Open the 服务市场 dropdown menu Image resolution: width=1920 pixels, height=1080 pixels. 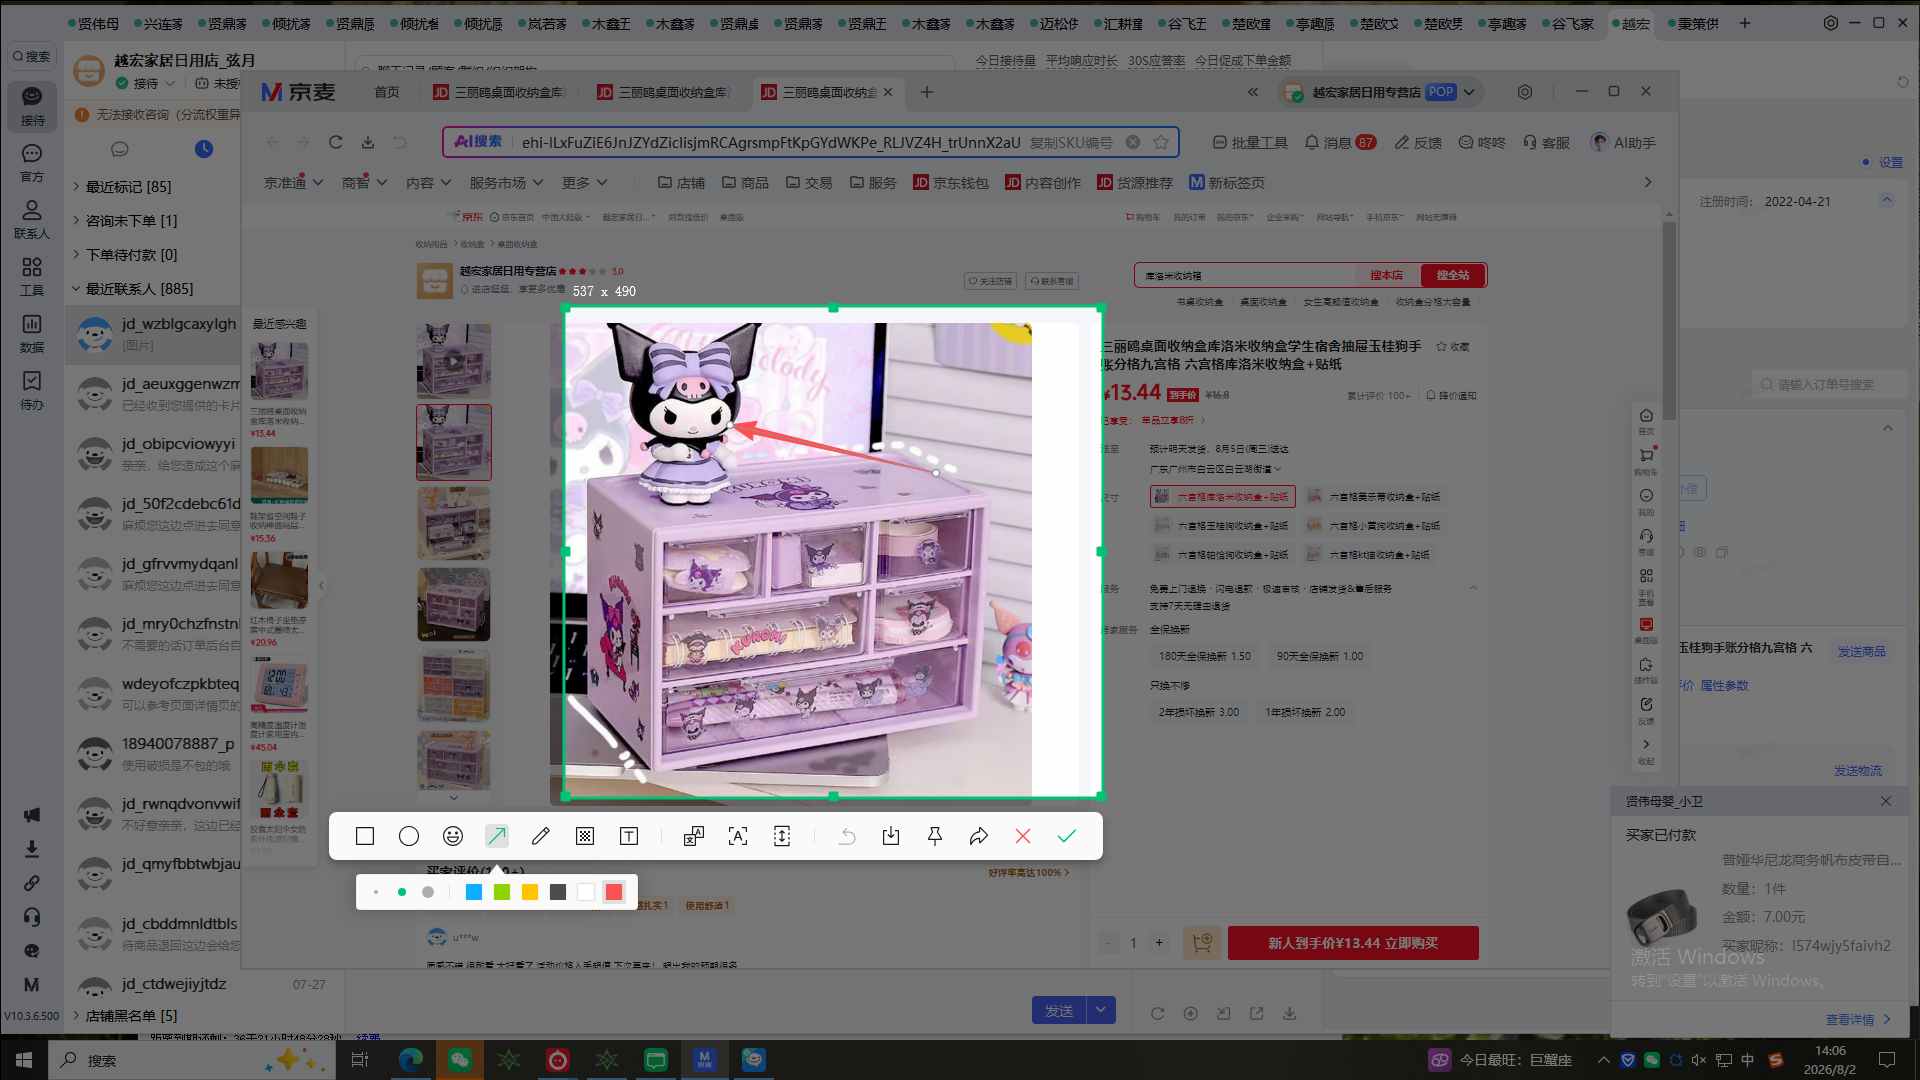pos(507,183)
